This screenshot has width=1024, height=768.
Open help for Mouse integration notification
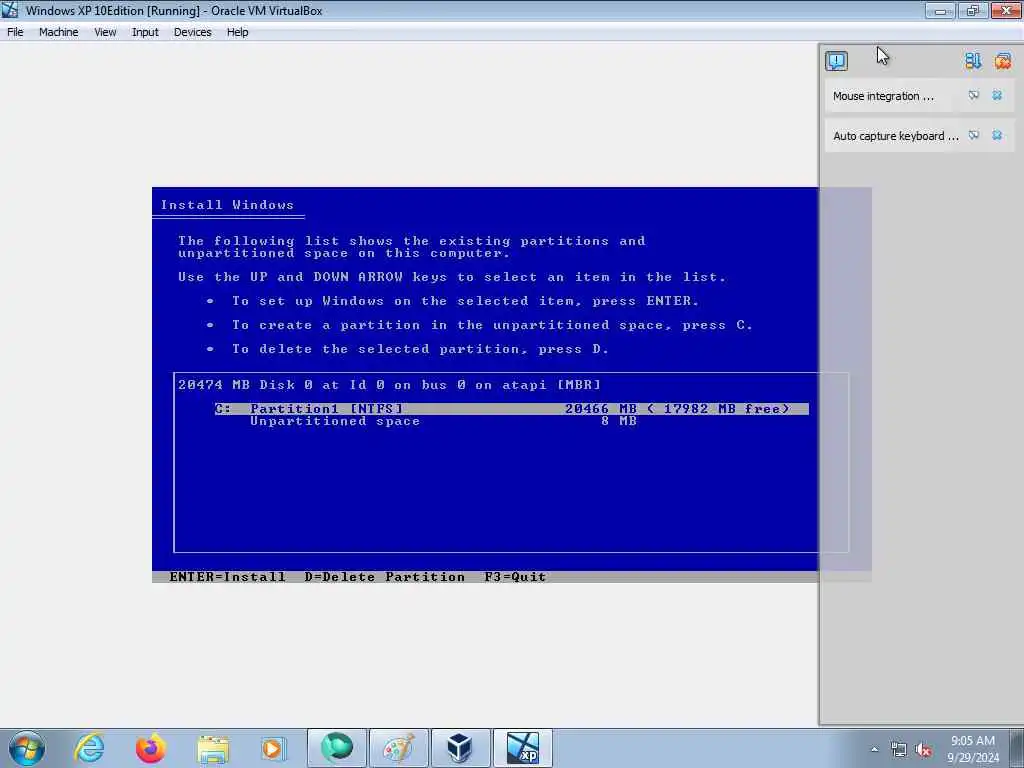tap(974, 95)
